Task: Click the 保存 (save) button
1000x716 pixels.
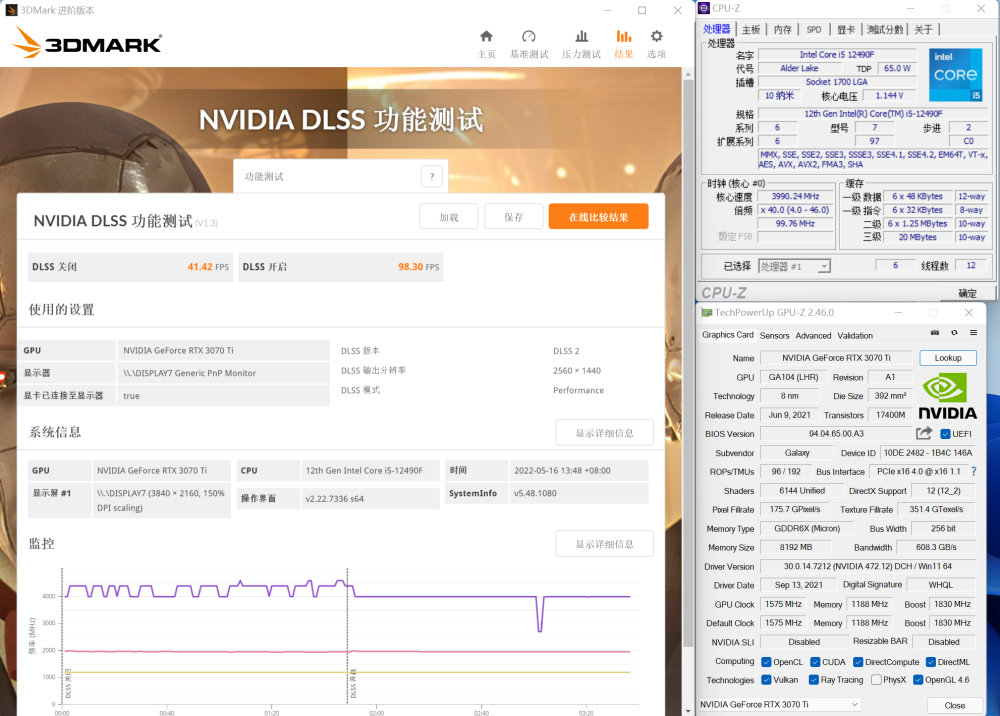Action: (513, 217)
